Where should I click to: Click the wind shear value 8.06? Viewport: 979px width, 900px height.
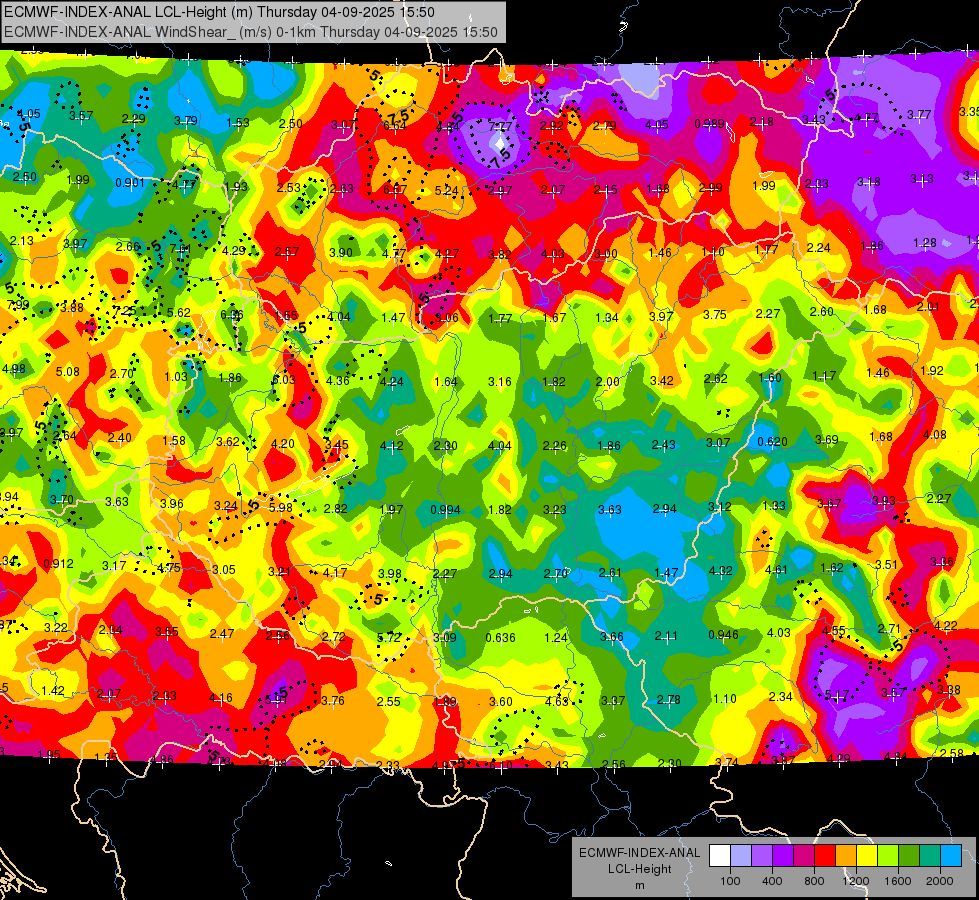(x=446, y=318)
